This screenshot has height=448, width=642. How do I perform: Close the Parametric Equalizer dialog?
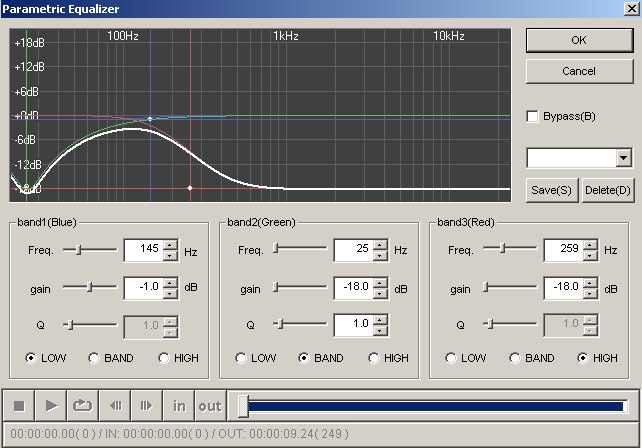[632, 9]
